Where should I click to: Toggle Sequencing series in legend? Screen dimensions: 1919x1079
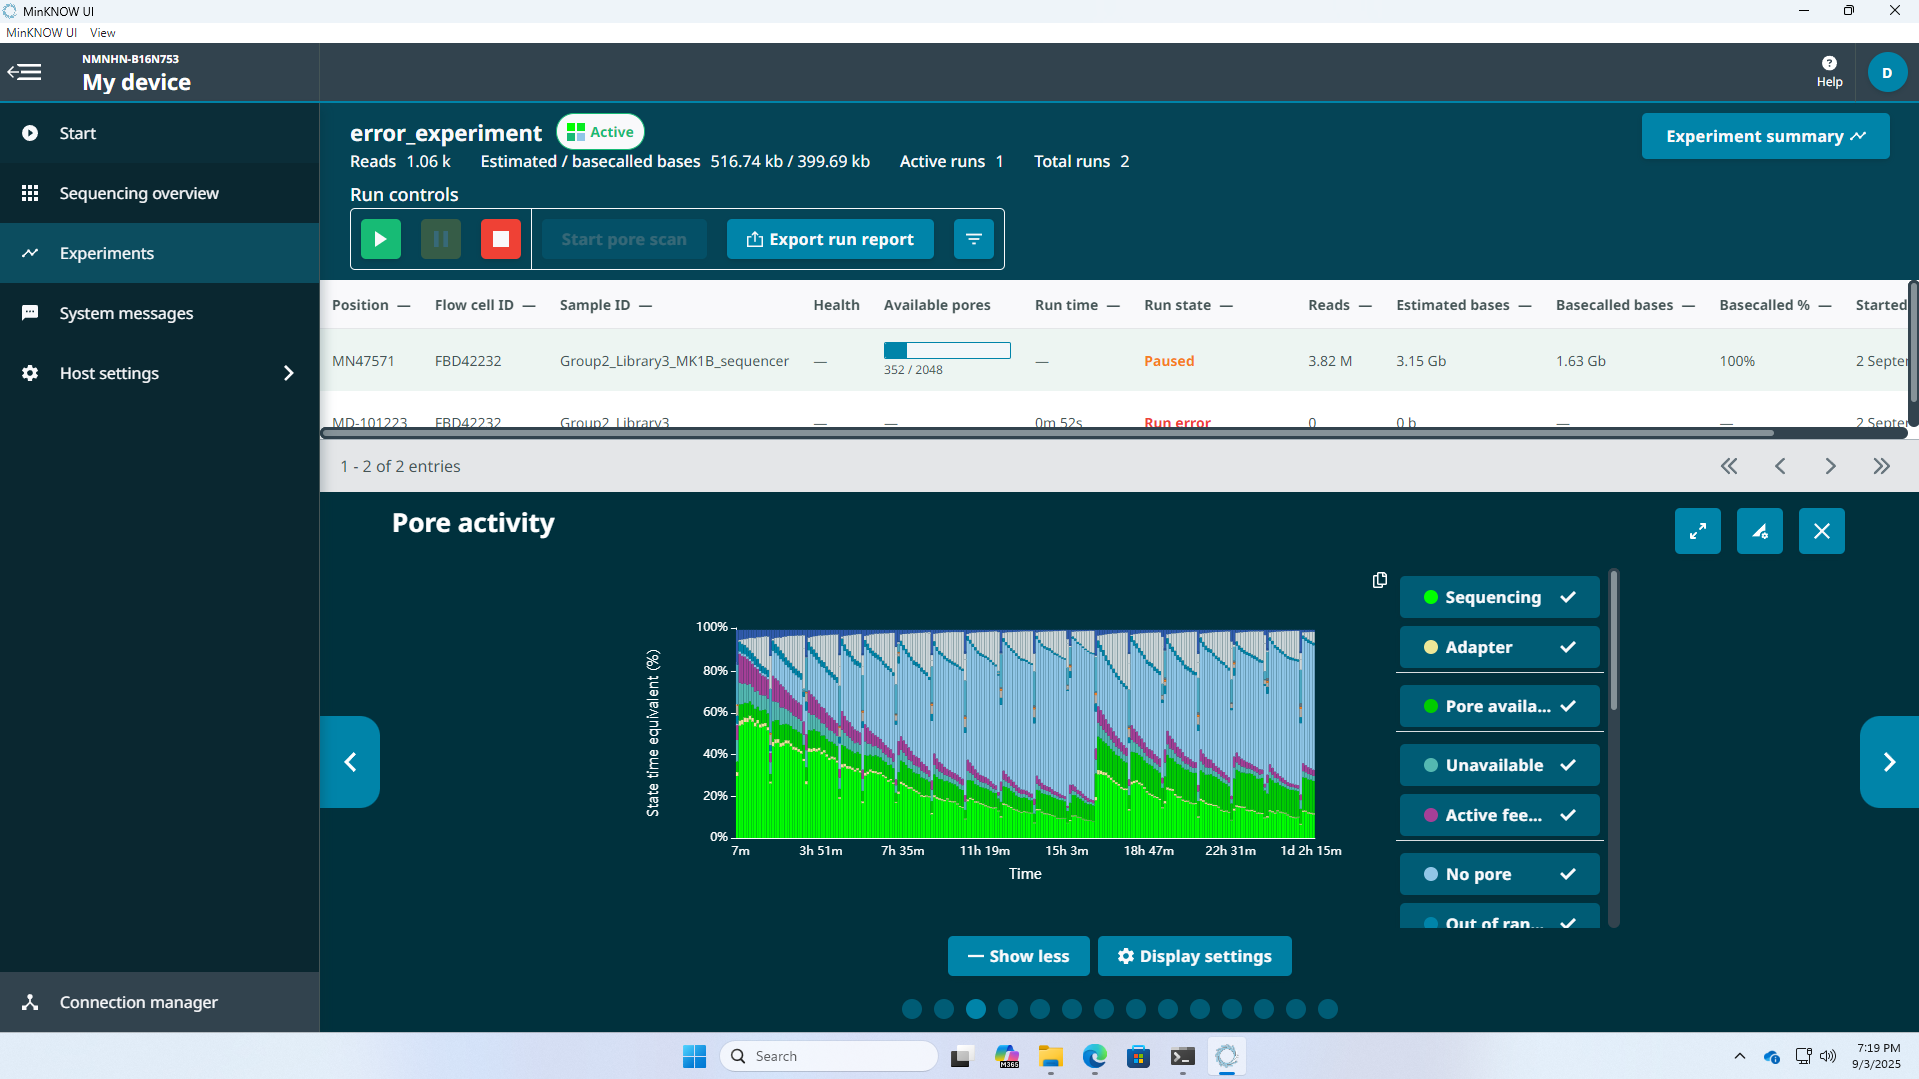1499,597
